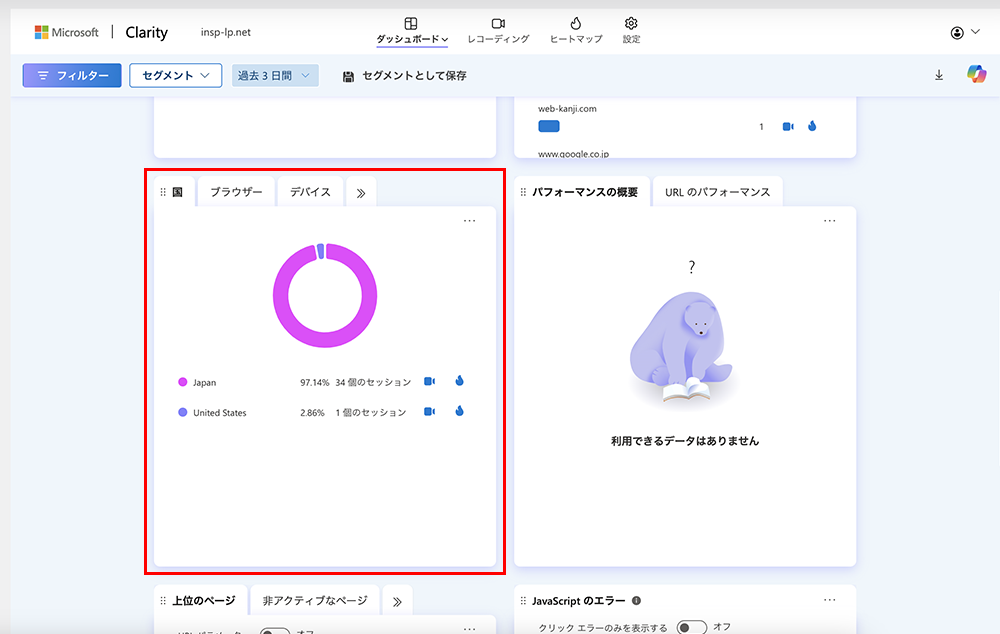Viewport: 1000px width, 634px height.
Task: Click the Japan country label
Action: pos(205,383)
